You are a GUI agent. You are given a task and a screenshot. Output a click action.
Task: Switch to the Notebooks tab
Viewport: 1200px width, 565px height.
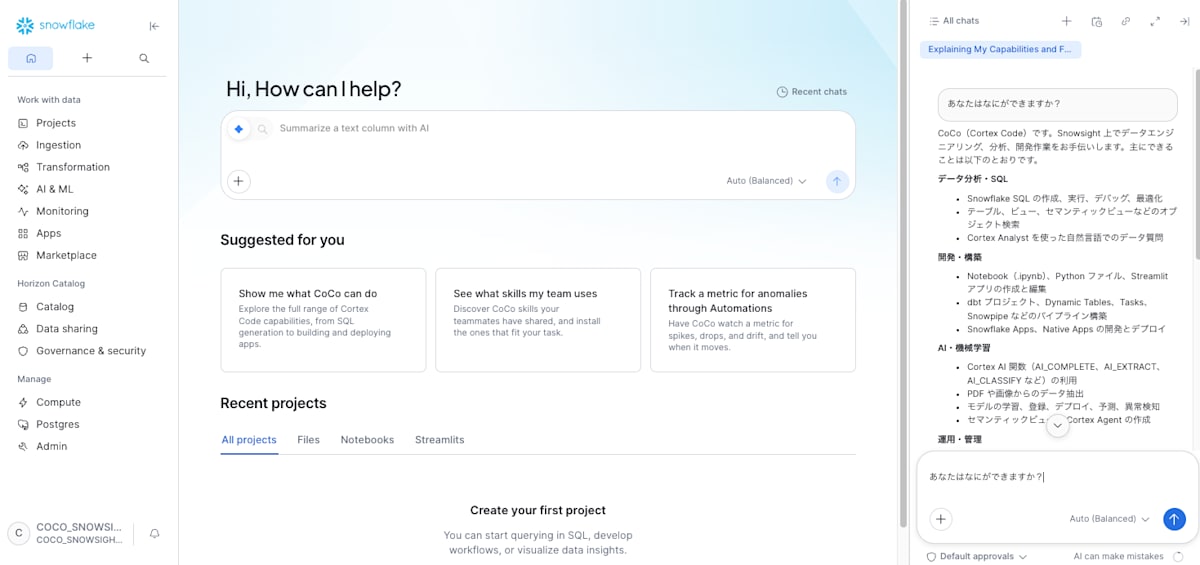367,440
